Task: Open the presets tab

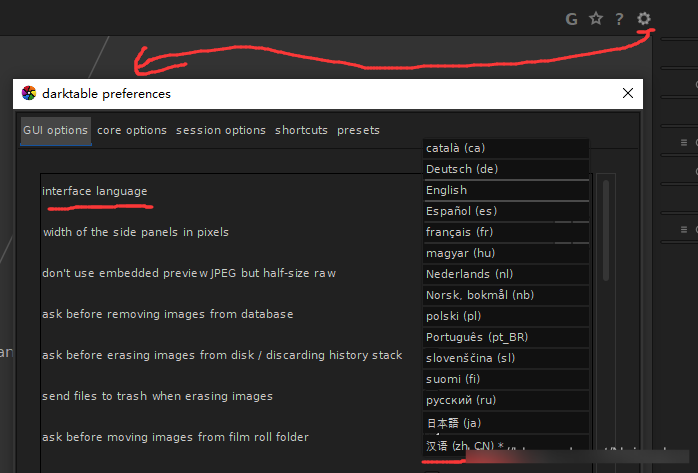Action: [358, 130]
